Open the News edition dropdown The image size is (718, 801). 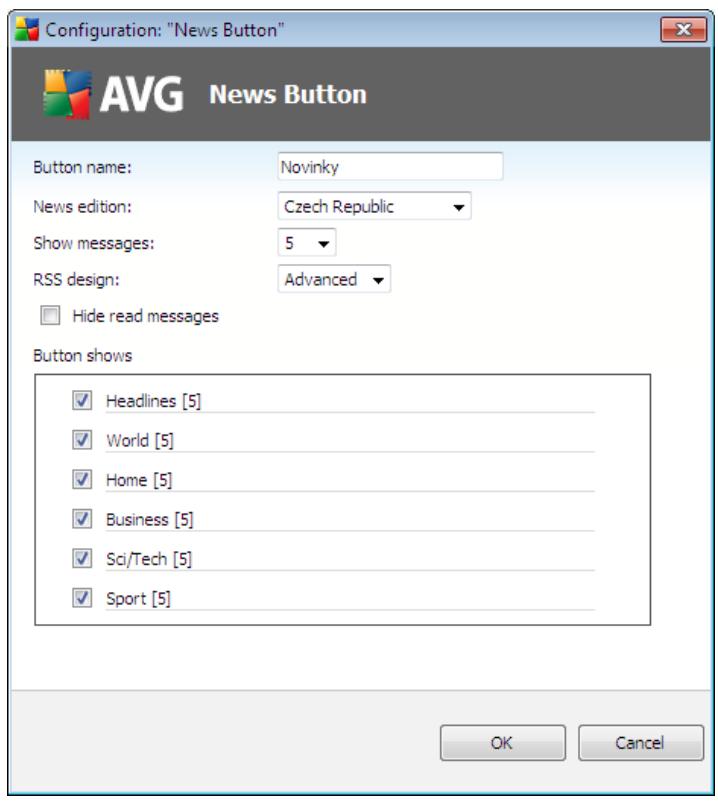pos(374,206)
